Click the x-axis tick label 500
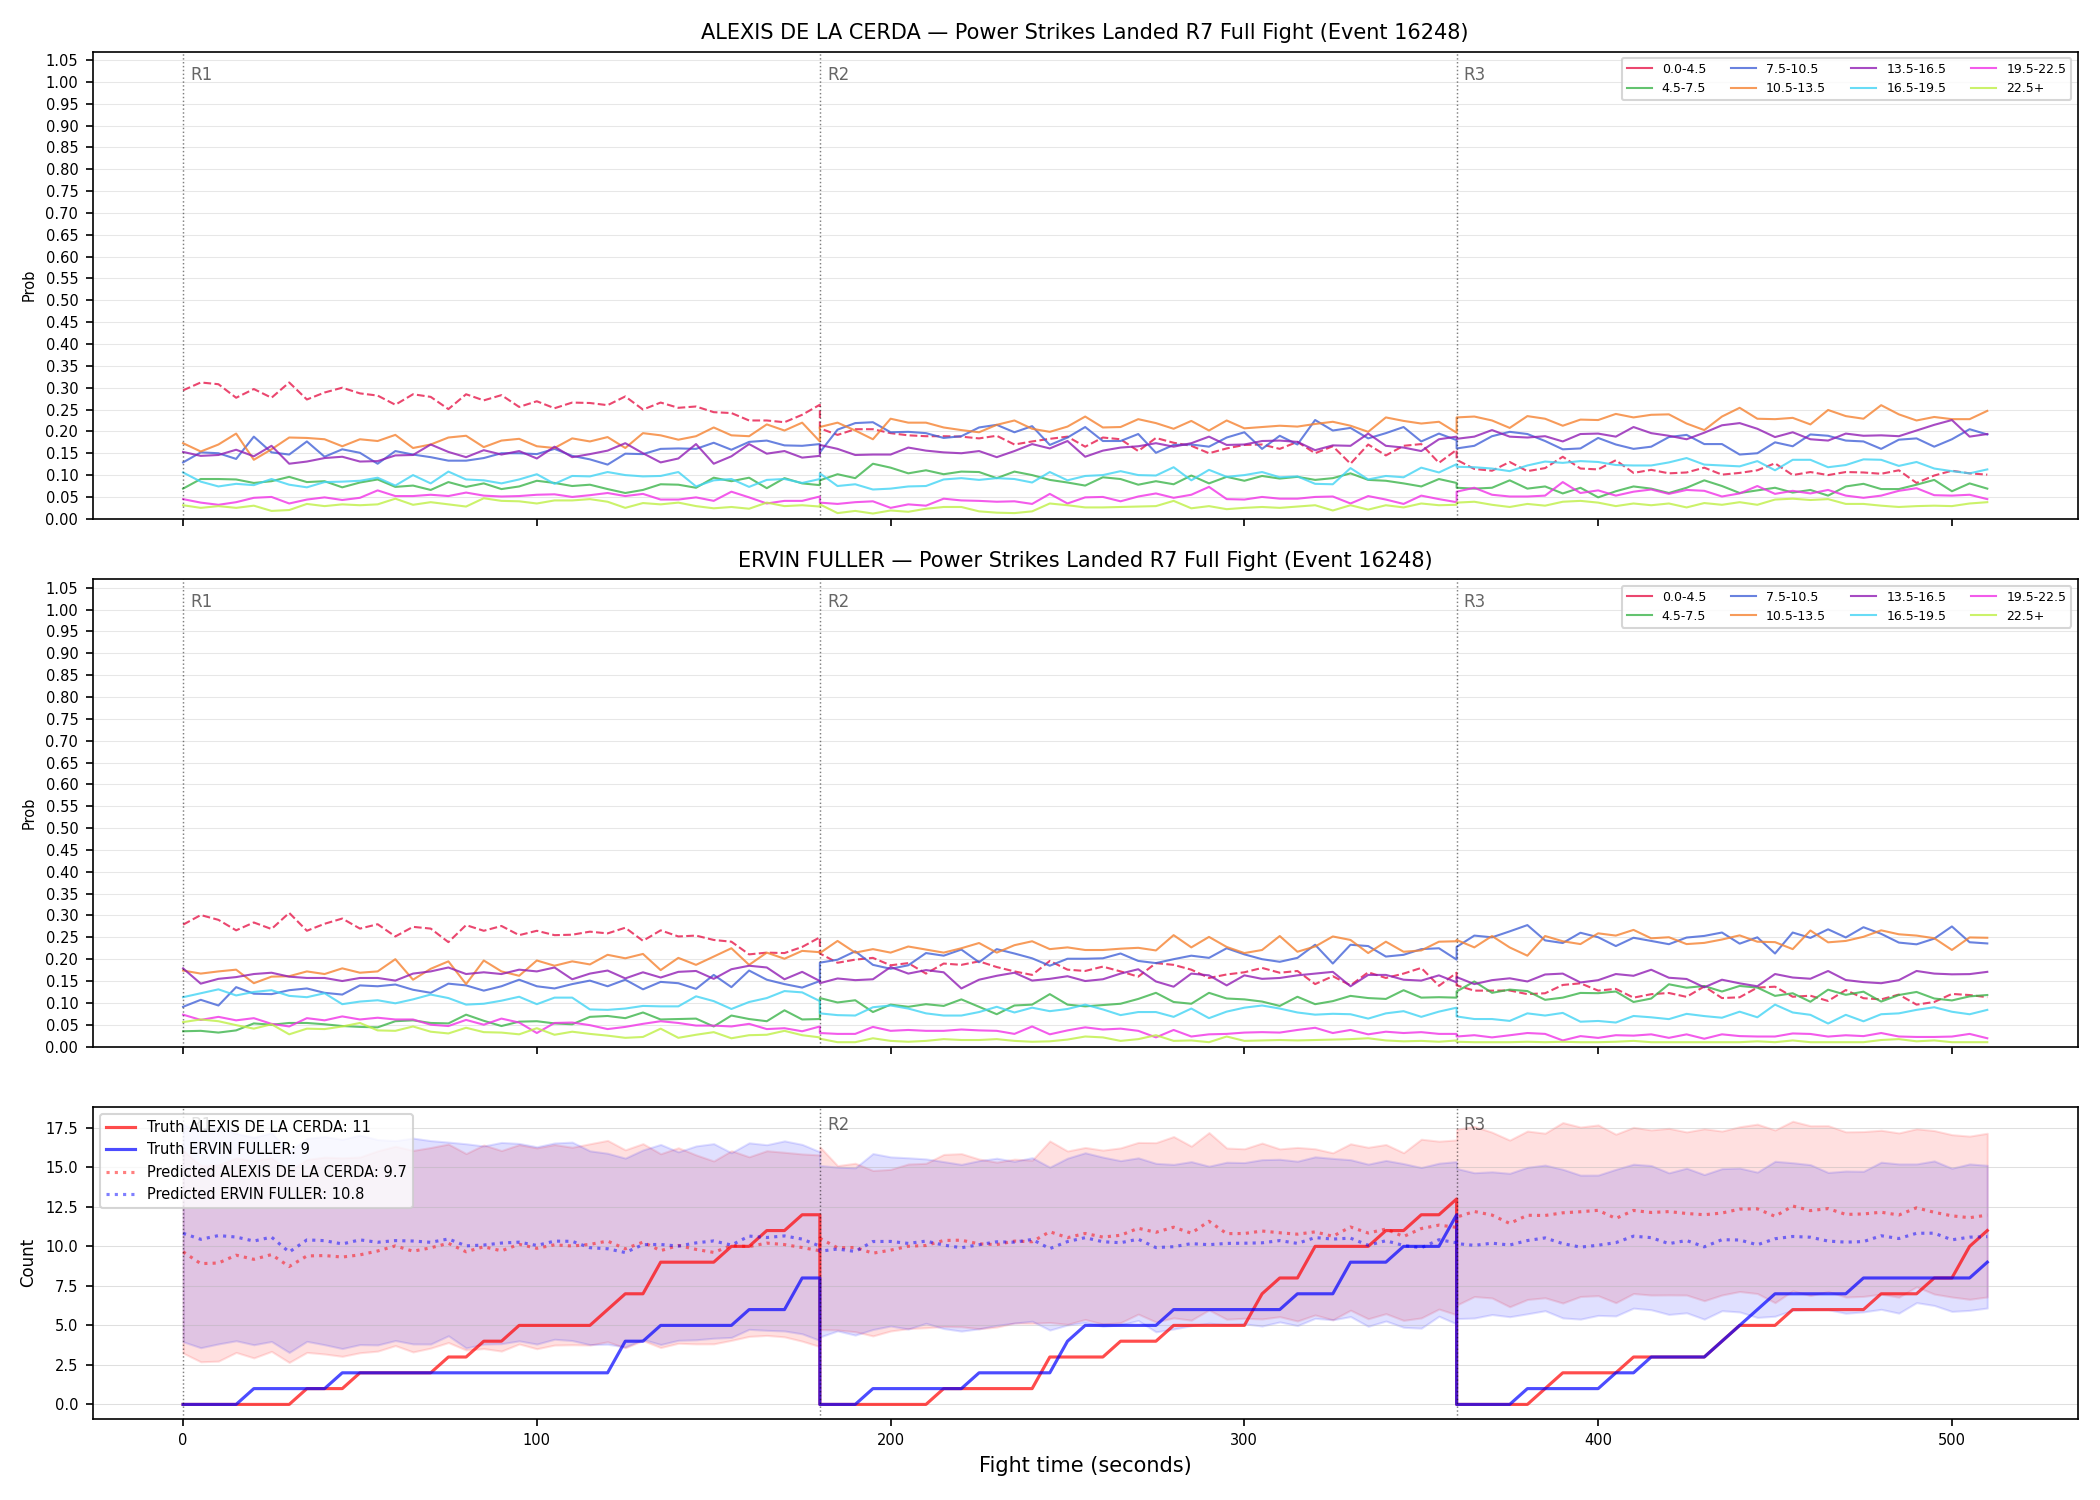This screenshot has width=2100, height=1500. [1952, 1440]
